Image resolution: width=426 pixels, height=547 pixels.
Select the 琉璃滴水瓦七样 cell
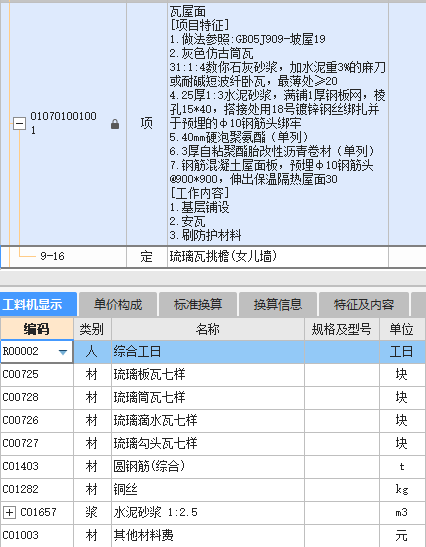coord(208,421)
